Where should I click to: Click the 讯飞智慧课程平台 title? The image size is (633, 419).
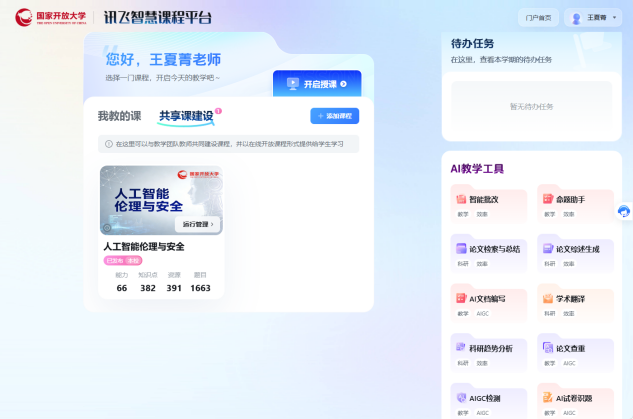pyautogui.click(x=158, y=17)
